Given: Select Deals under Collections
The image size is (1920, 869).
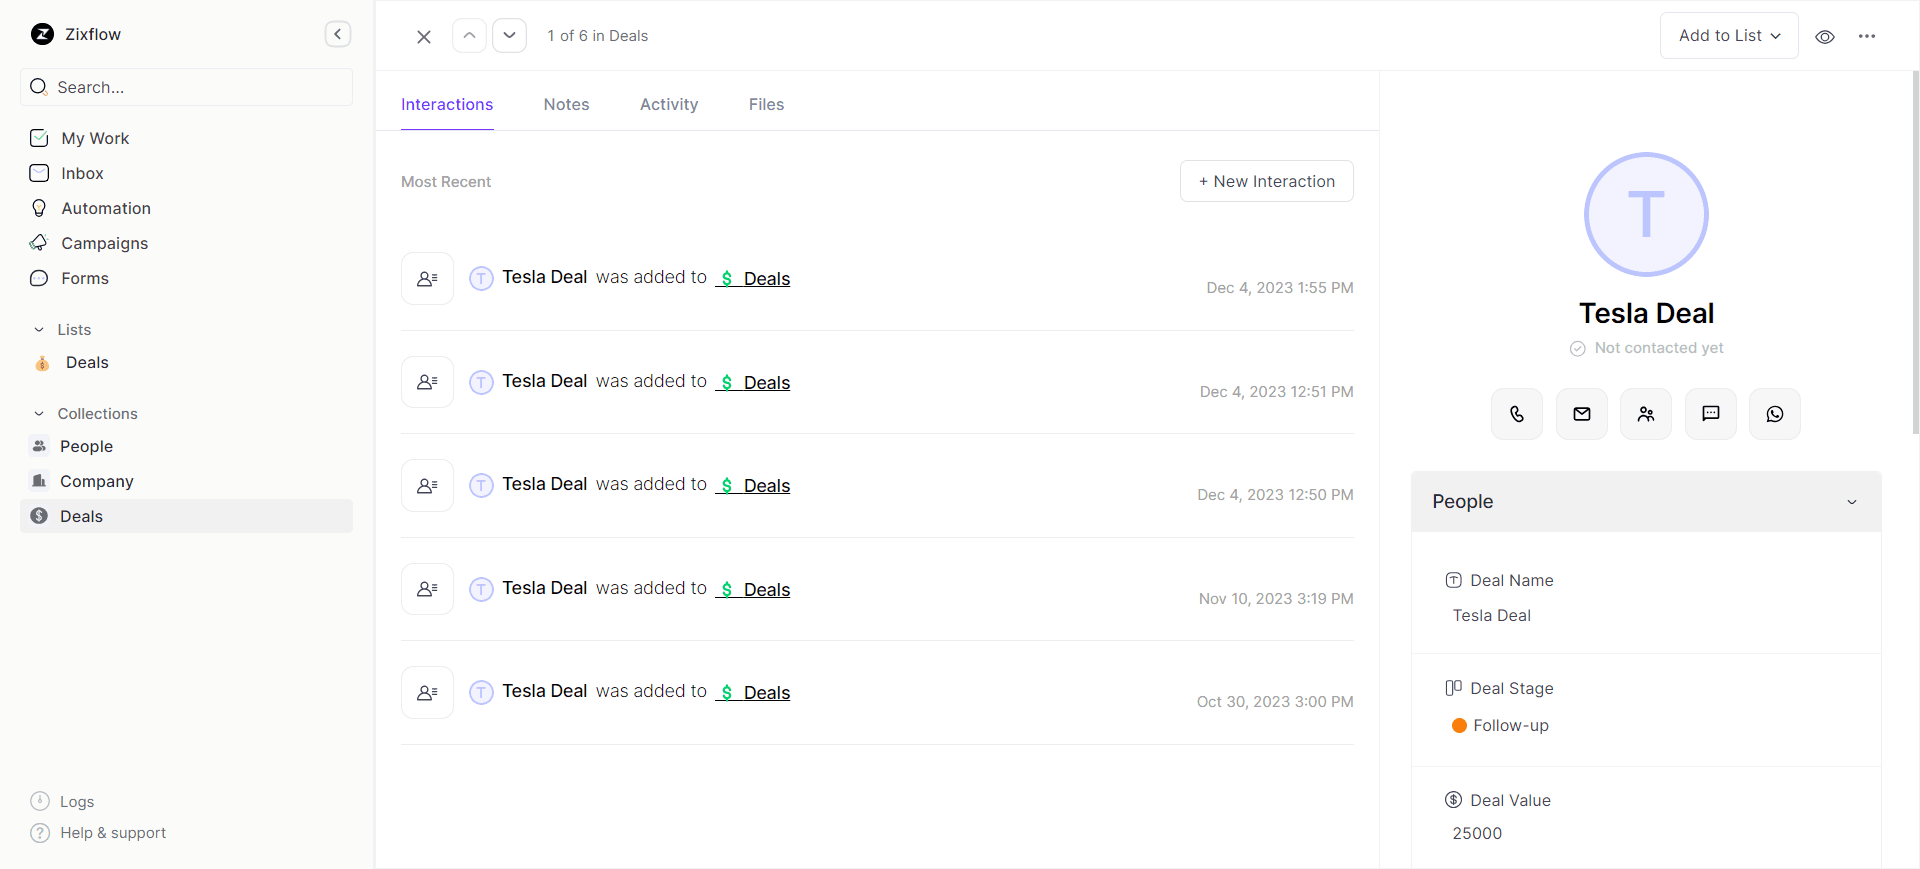Looking at the screenshot, I should pos(186,516).
